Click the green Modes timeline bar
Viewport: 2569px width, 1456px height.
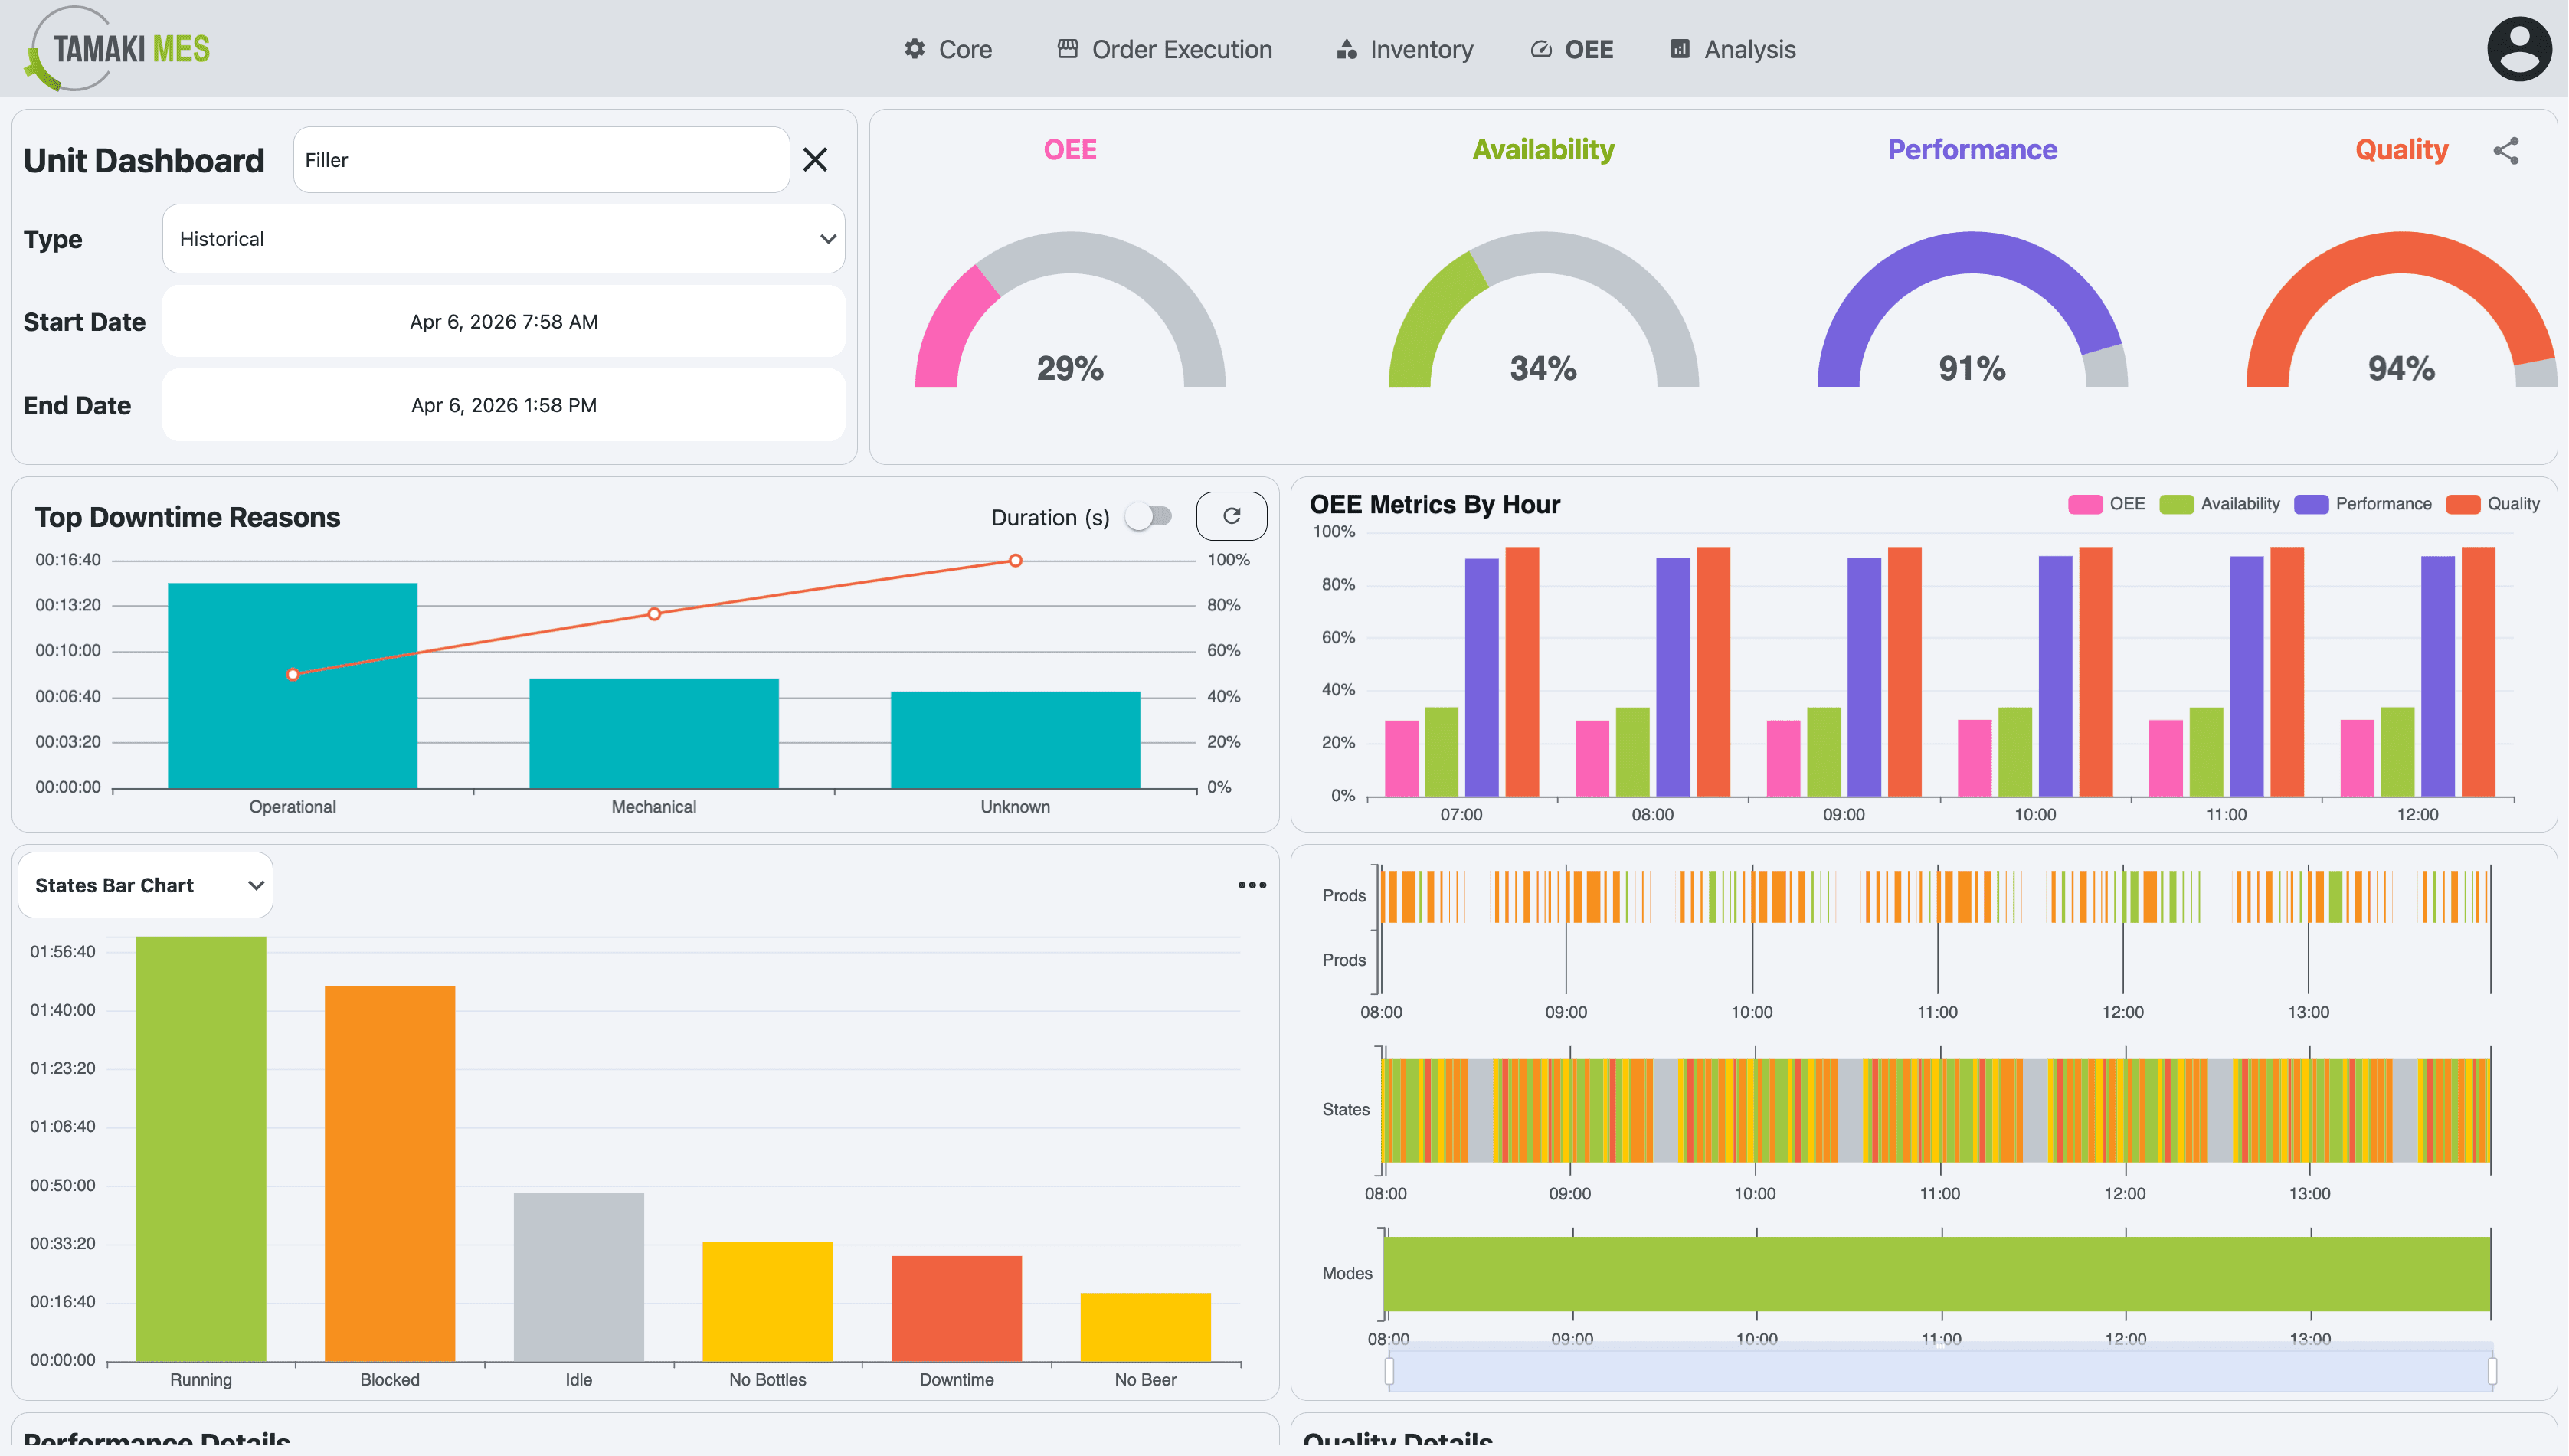point(1936,1274)
